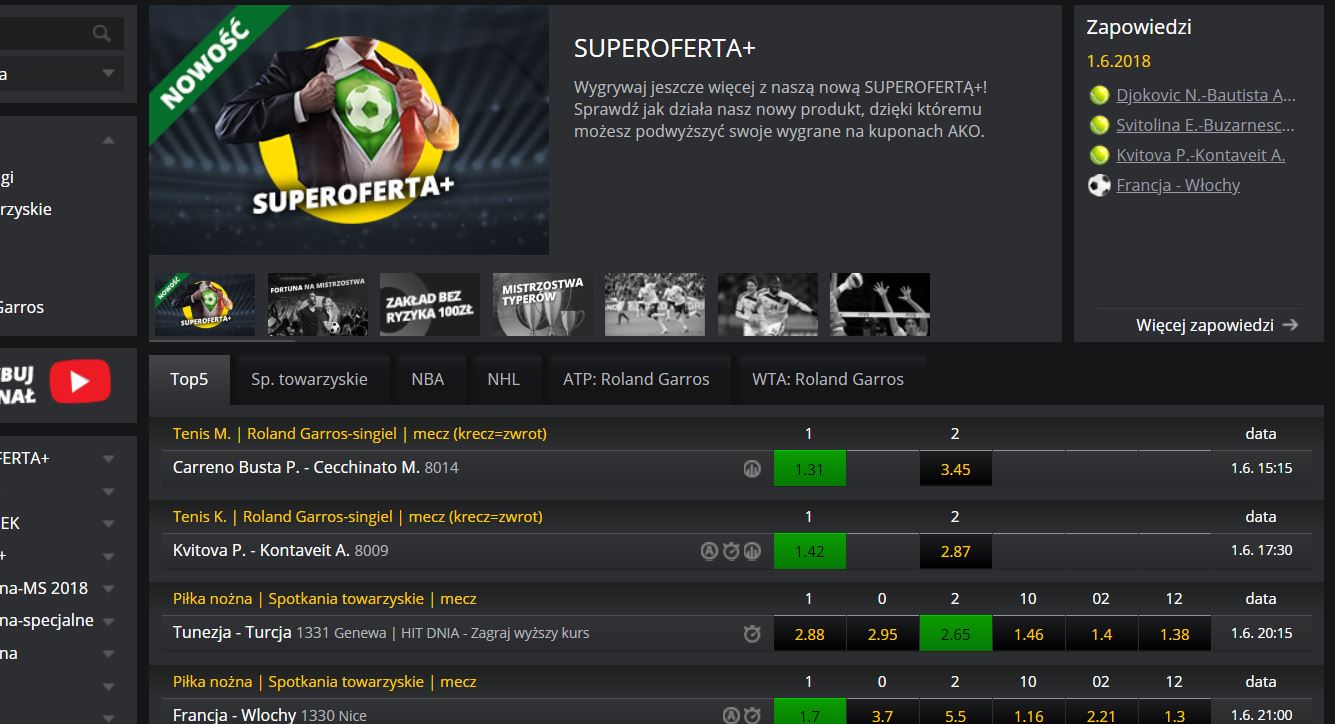Open the Mistrzostwa Typerów banner thumbnail
The height and width of the screenshot is (724, 1335).
[543, 304]
